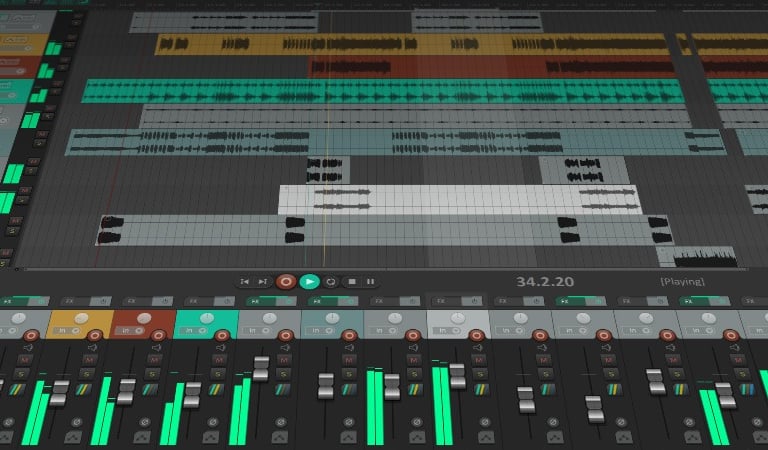
Task: Select the white audio clip in arrangement
Action: [460, 199]
